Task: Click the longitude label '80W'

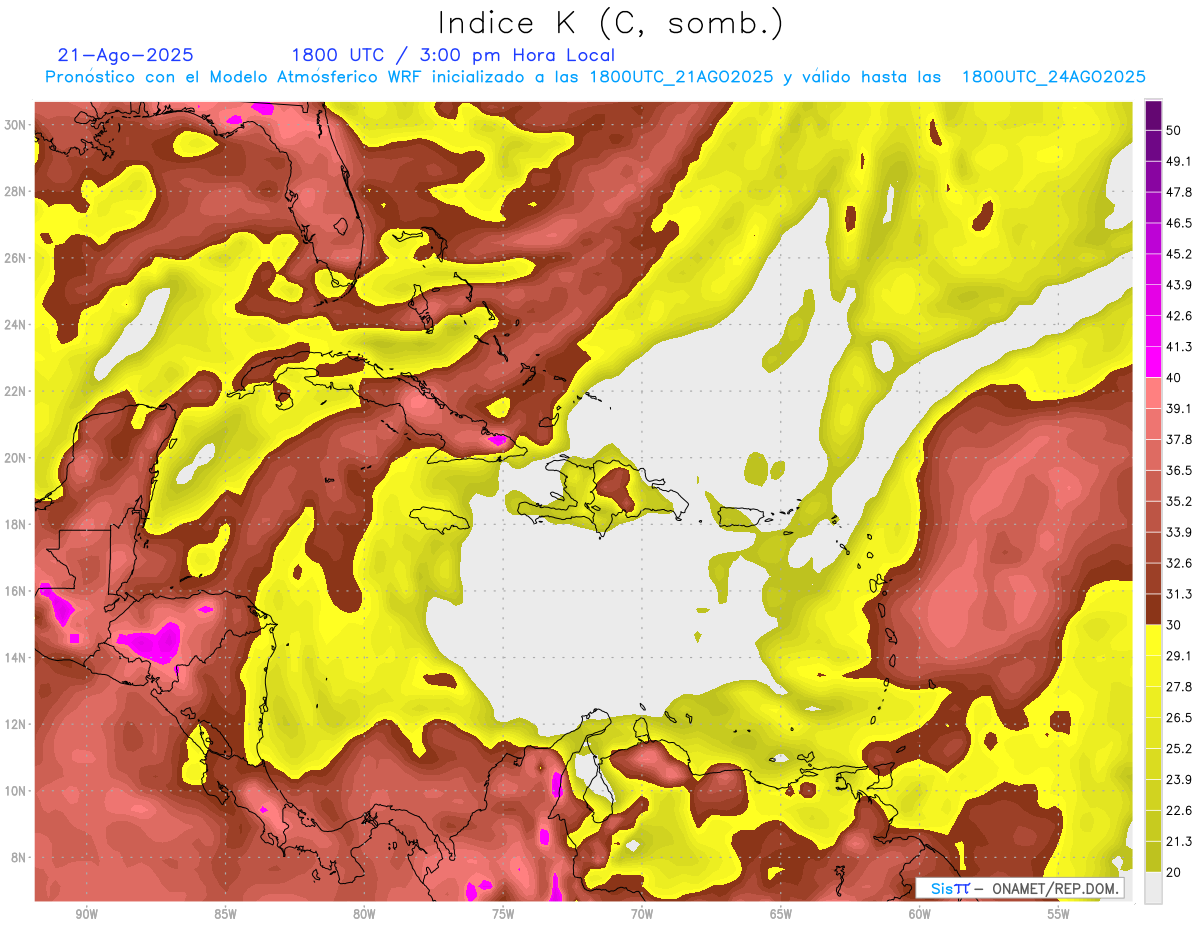Action: click(x=364, y=915)
